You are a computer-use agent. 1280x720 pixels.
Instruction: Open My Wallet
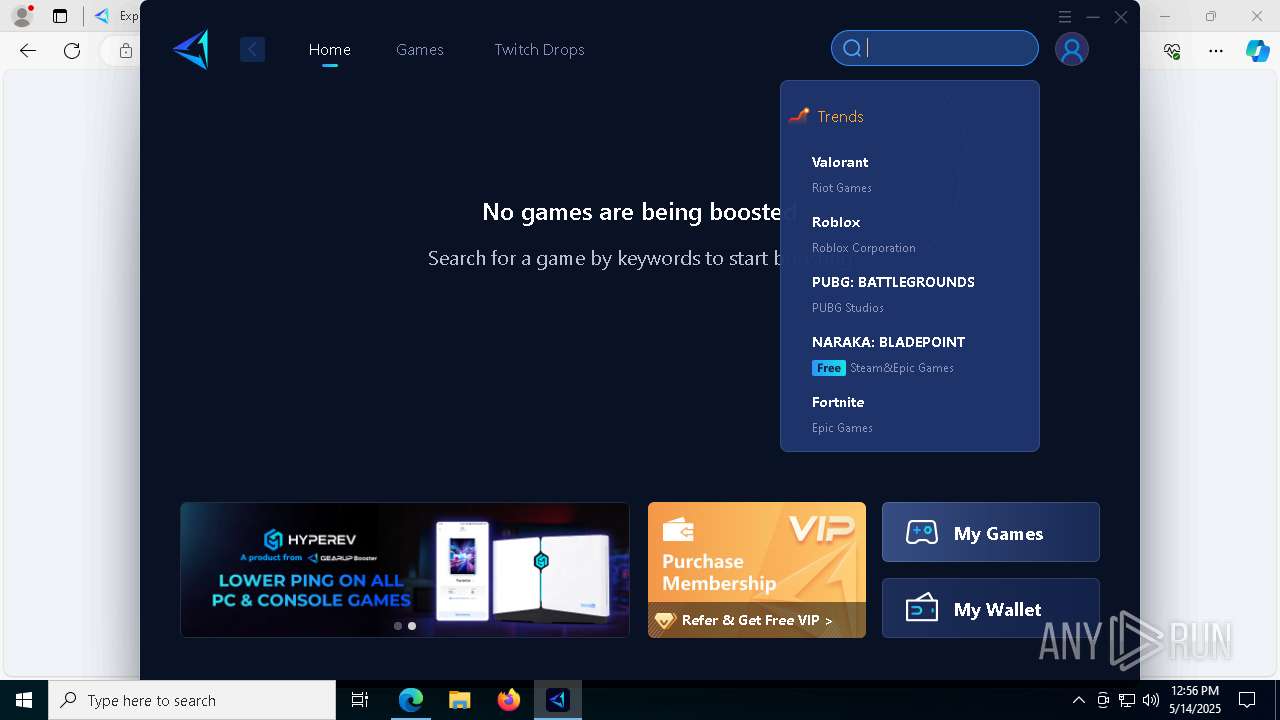991,608
